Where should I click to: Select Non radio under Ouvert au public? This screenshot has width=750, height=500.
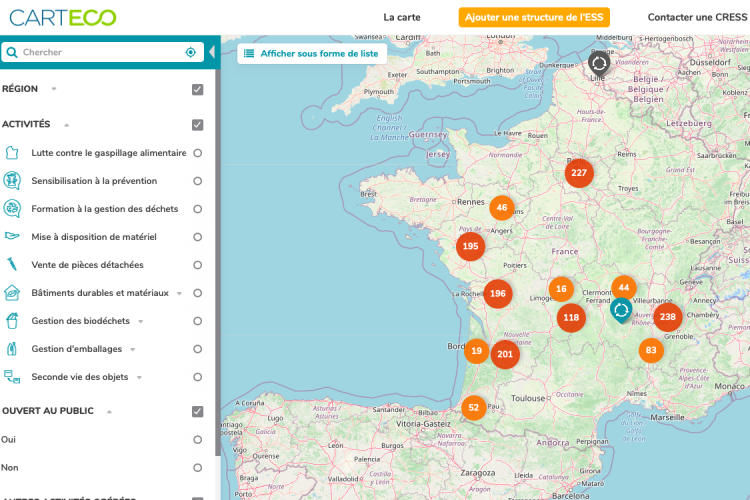coord(198,467)
